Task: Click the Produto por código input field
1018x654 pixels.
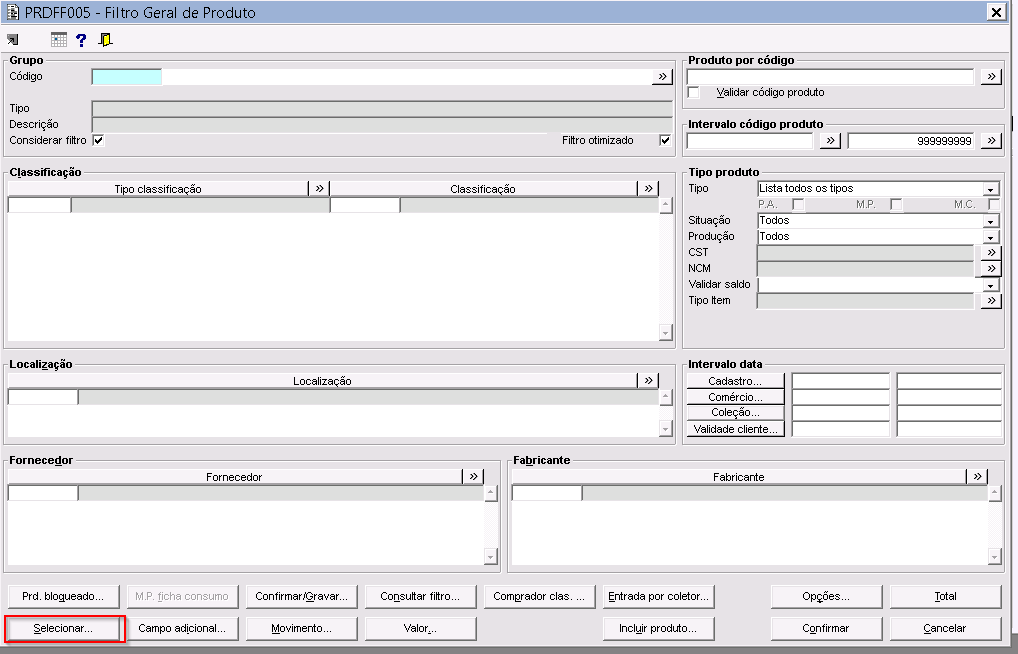Action: pyautogui.click(x=830, y=77)
